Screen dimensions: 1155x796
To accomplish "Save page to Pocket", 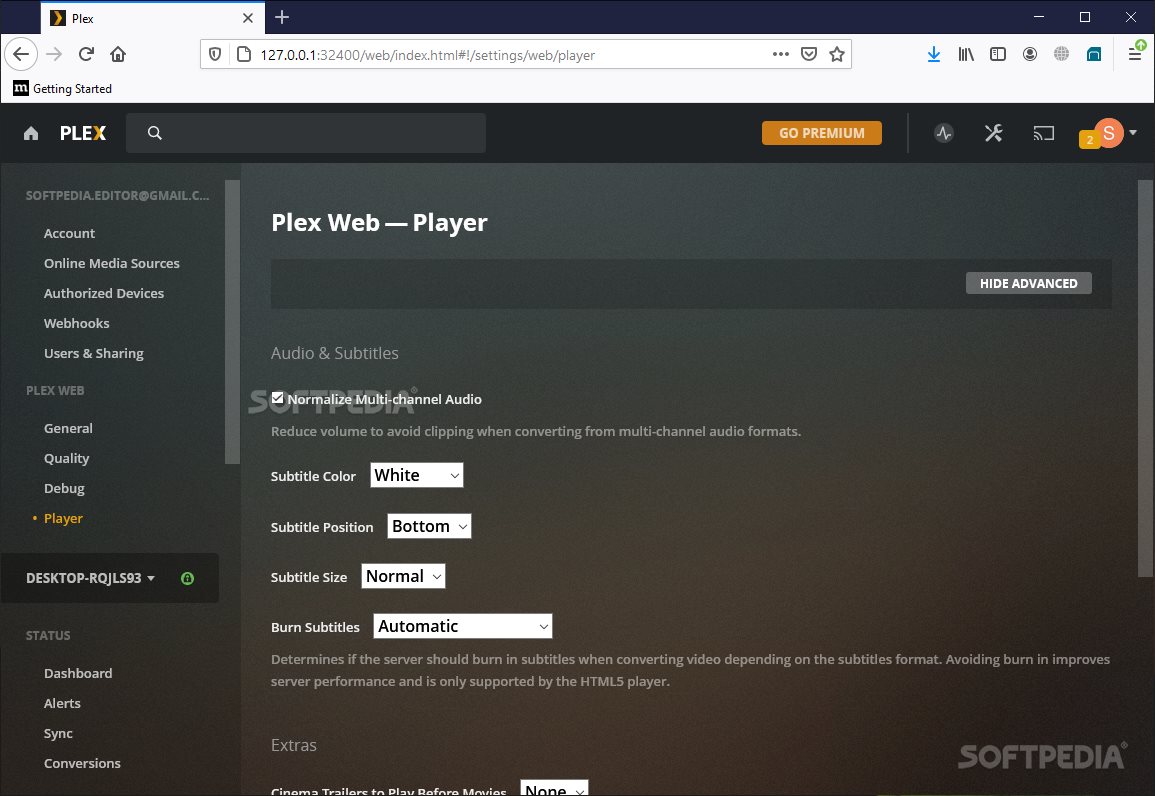I will (x=809, y=54).
